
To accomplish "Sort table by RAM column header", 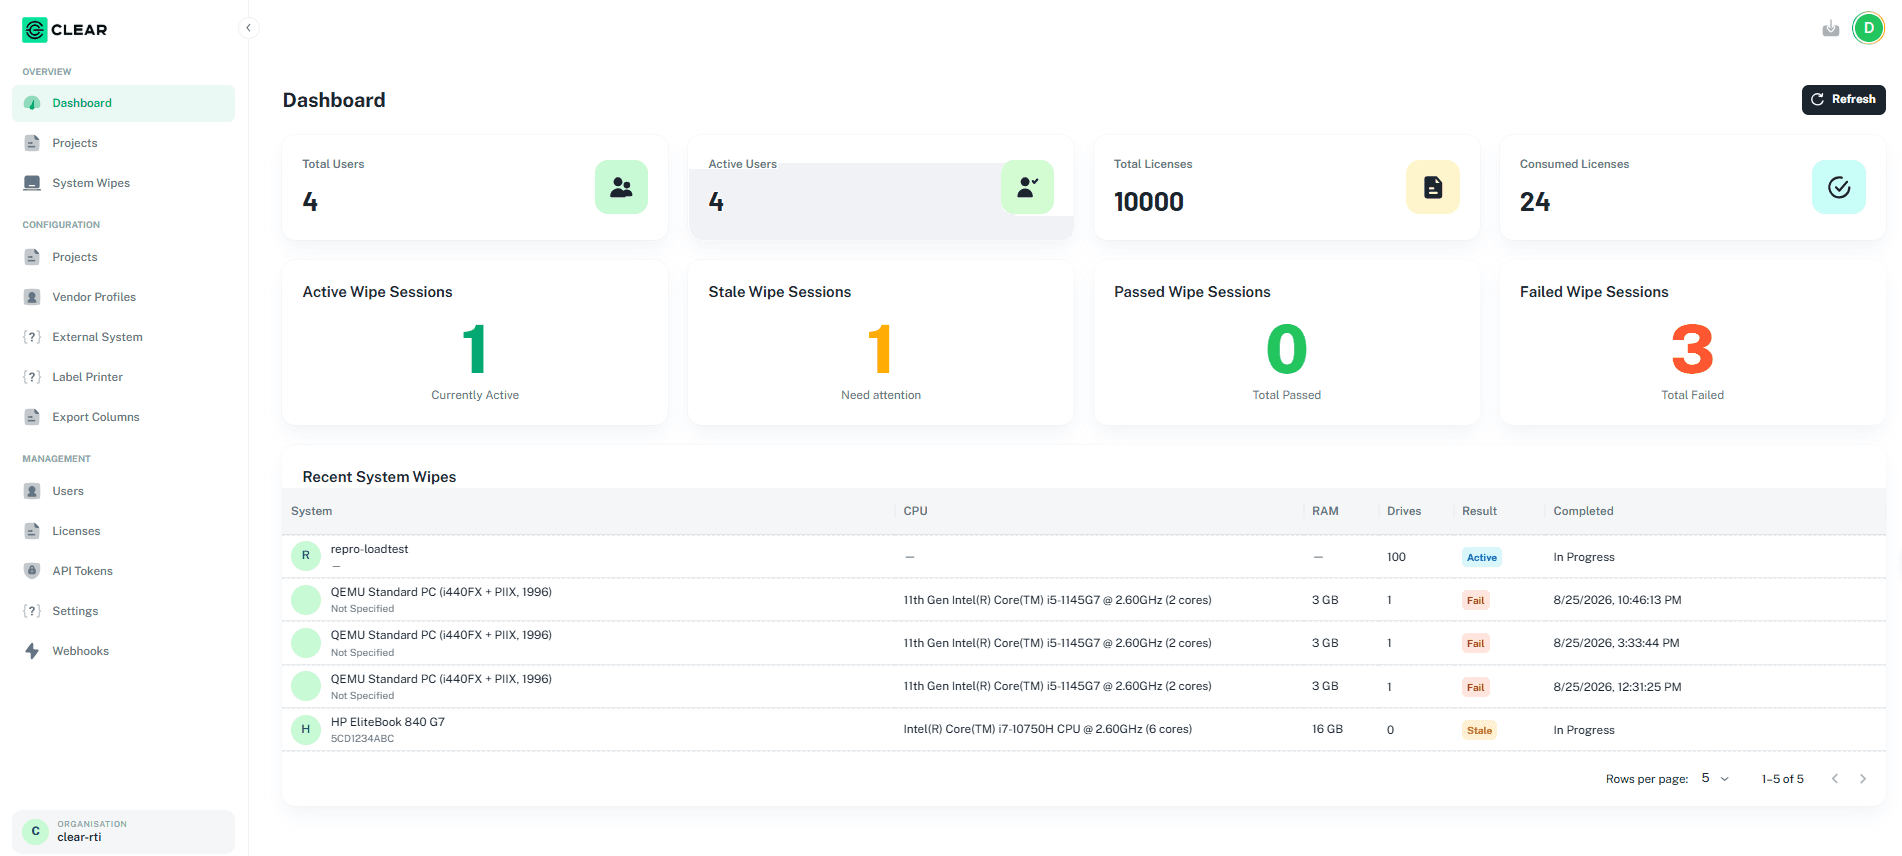I will tap(1325, 511).
